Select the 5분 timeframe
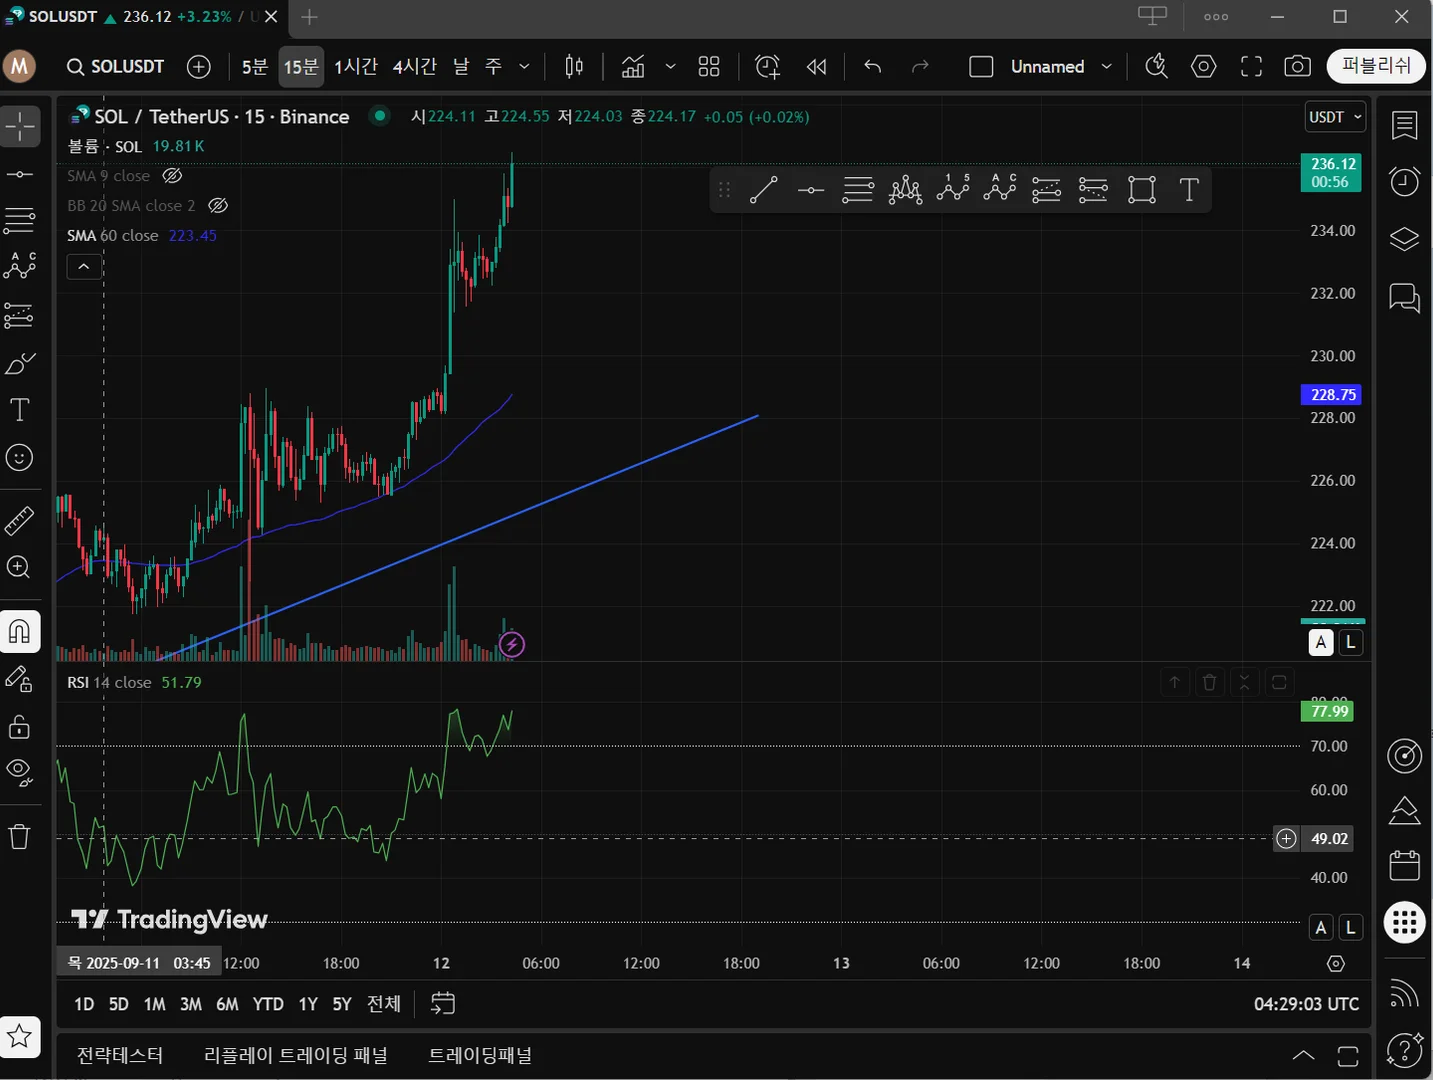Image resolution: width=1433 pixels, height=1080 pixels. (x=255, y=67)
